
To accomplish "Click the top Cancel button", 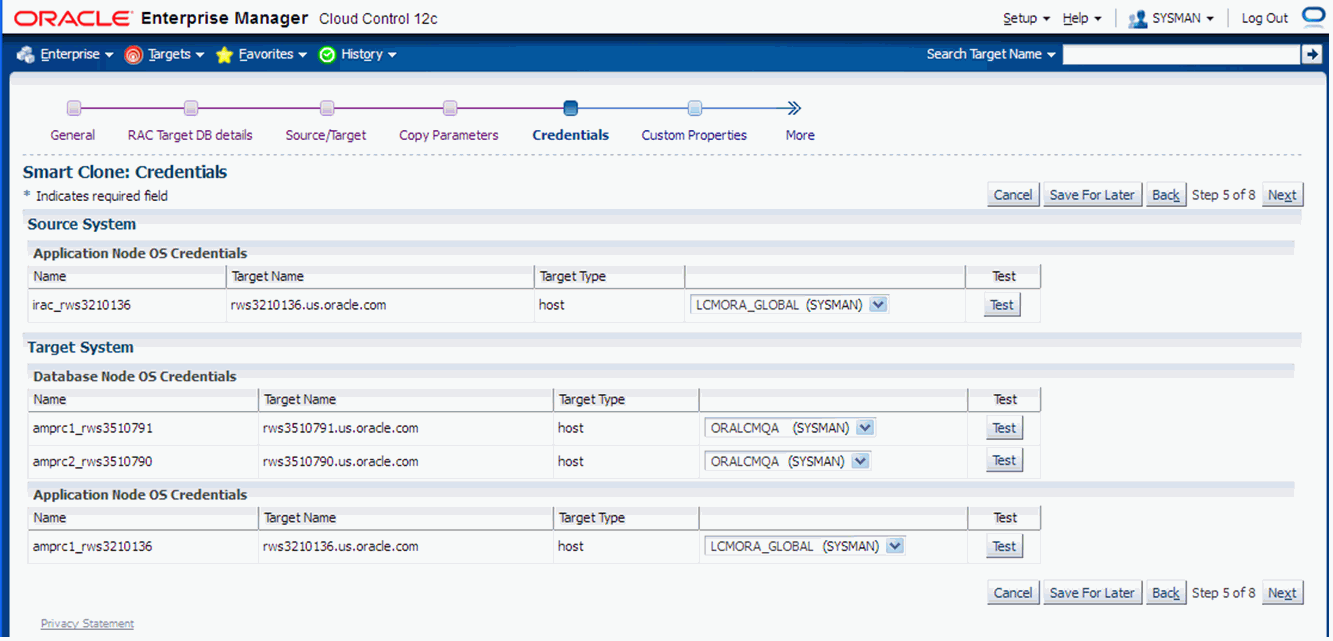I will click(1013, 195).
